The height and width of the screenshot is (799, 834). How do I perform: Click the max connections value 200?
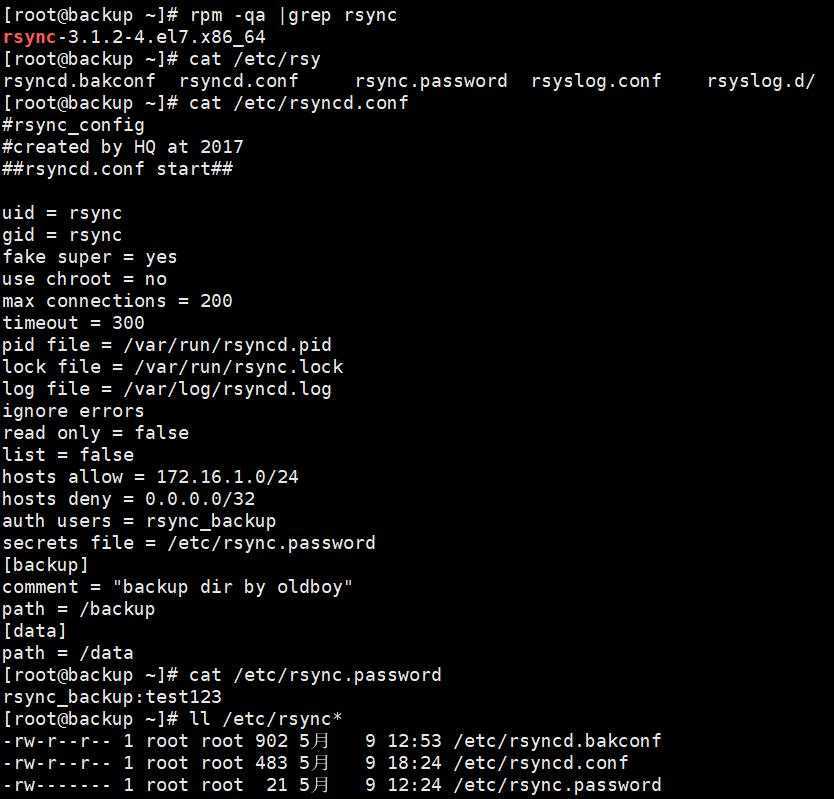pyautogui.click(x=216, y=301)
